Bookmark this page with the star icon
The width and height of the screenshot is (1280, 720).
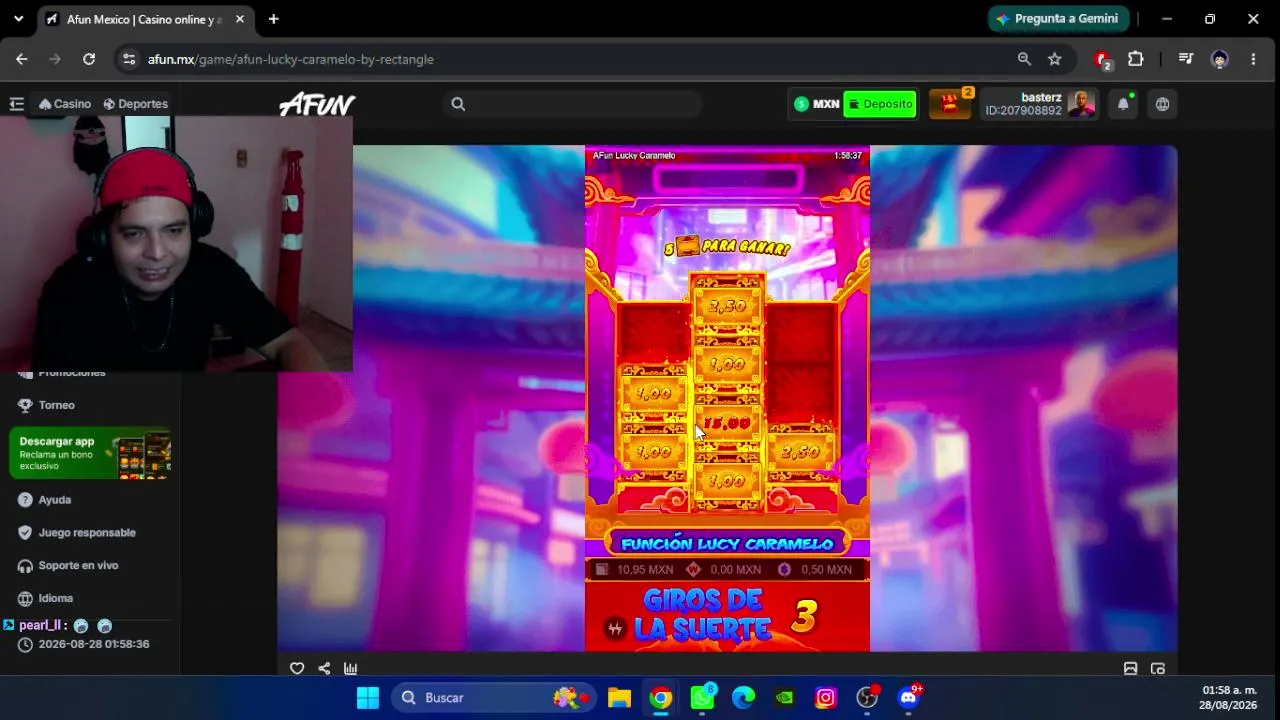tap(1054, 59)
